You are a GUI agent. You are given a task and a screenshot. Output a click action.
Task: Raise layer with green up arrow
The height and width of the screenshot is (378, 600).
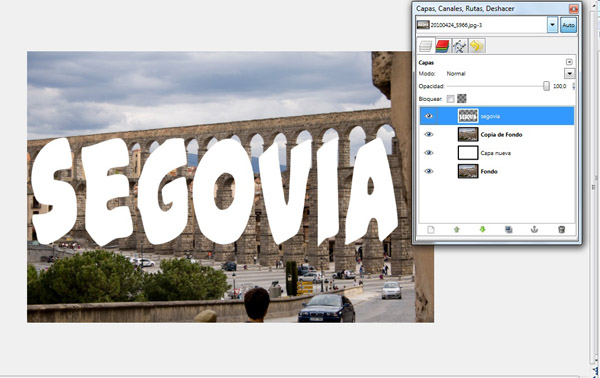point(457,230)
